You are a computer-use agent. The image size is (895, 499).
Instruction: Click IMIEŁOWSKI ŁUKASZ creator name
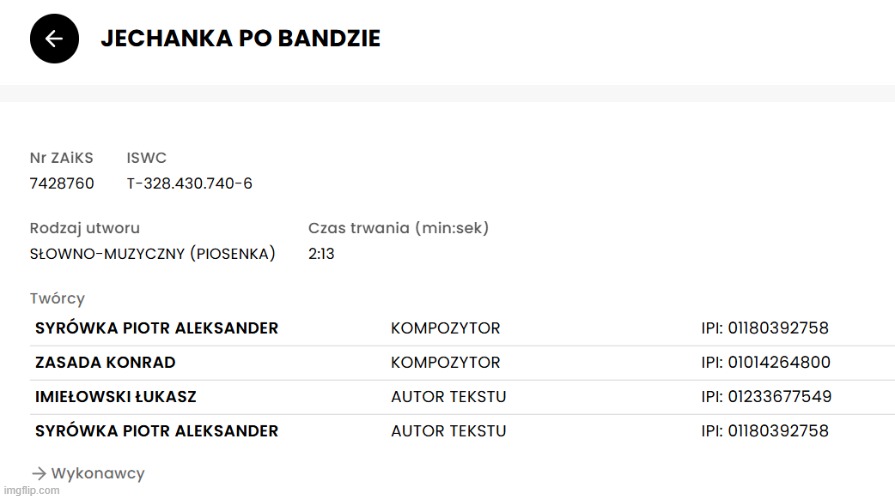[115, 397]
